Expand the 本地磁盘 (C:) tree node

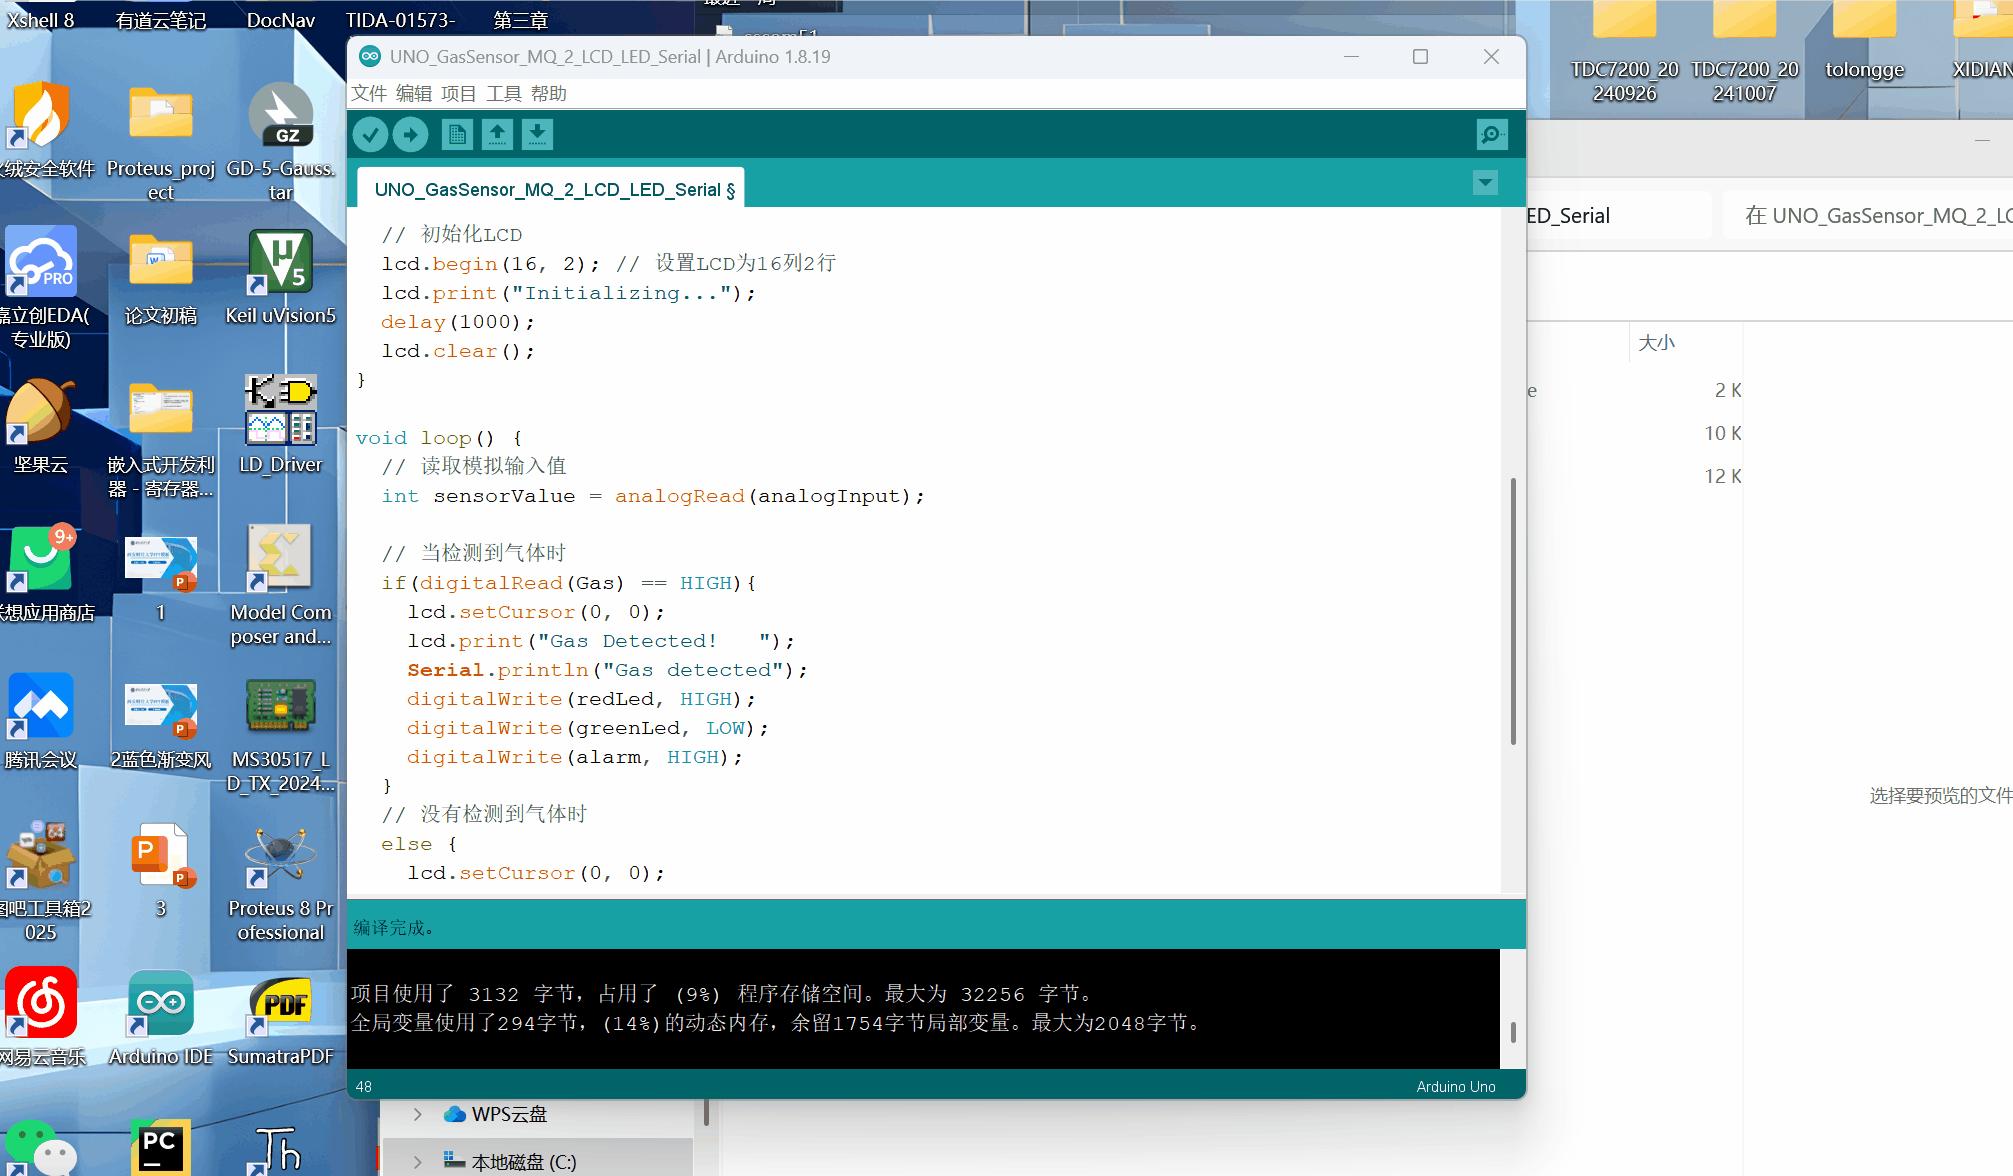pyautogui.click(x=418, y=1162)
